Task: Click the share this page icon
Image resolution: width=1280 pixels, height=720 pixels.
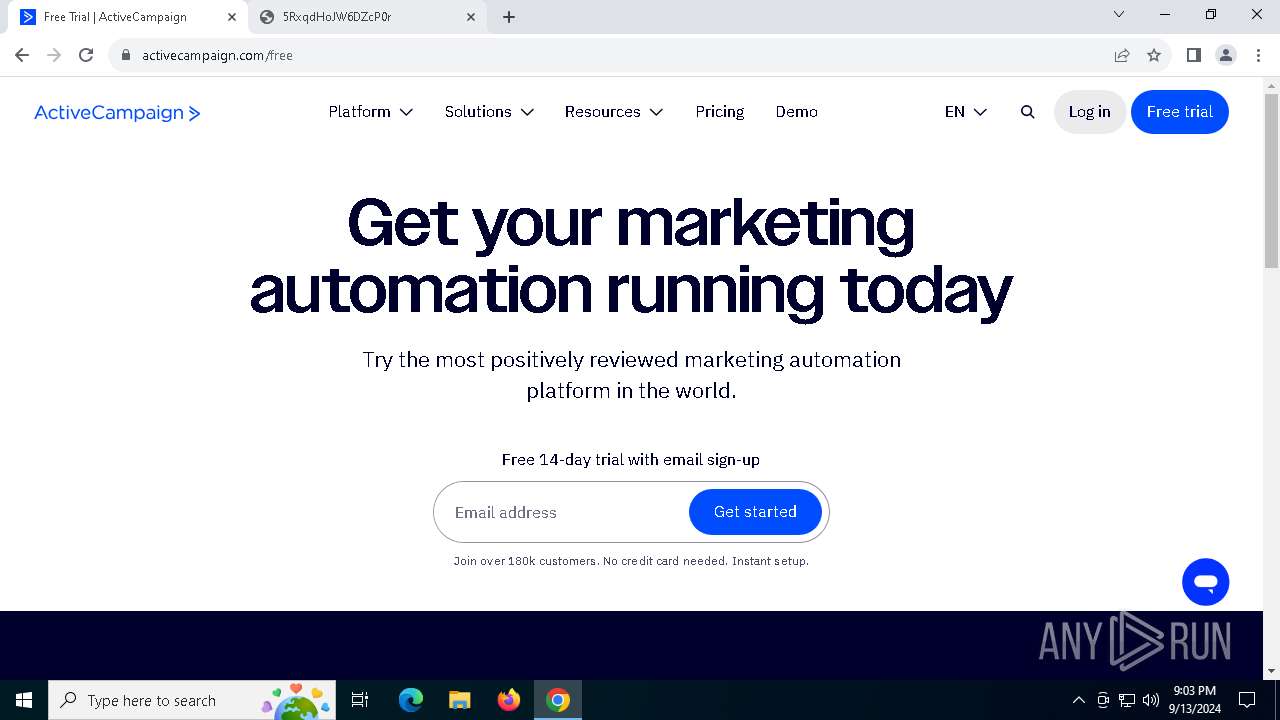Action: (1122, 55)
